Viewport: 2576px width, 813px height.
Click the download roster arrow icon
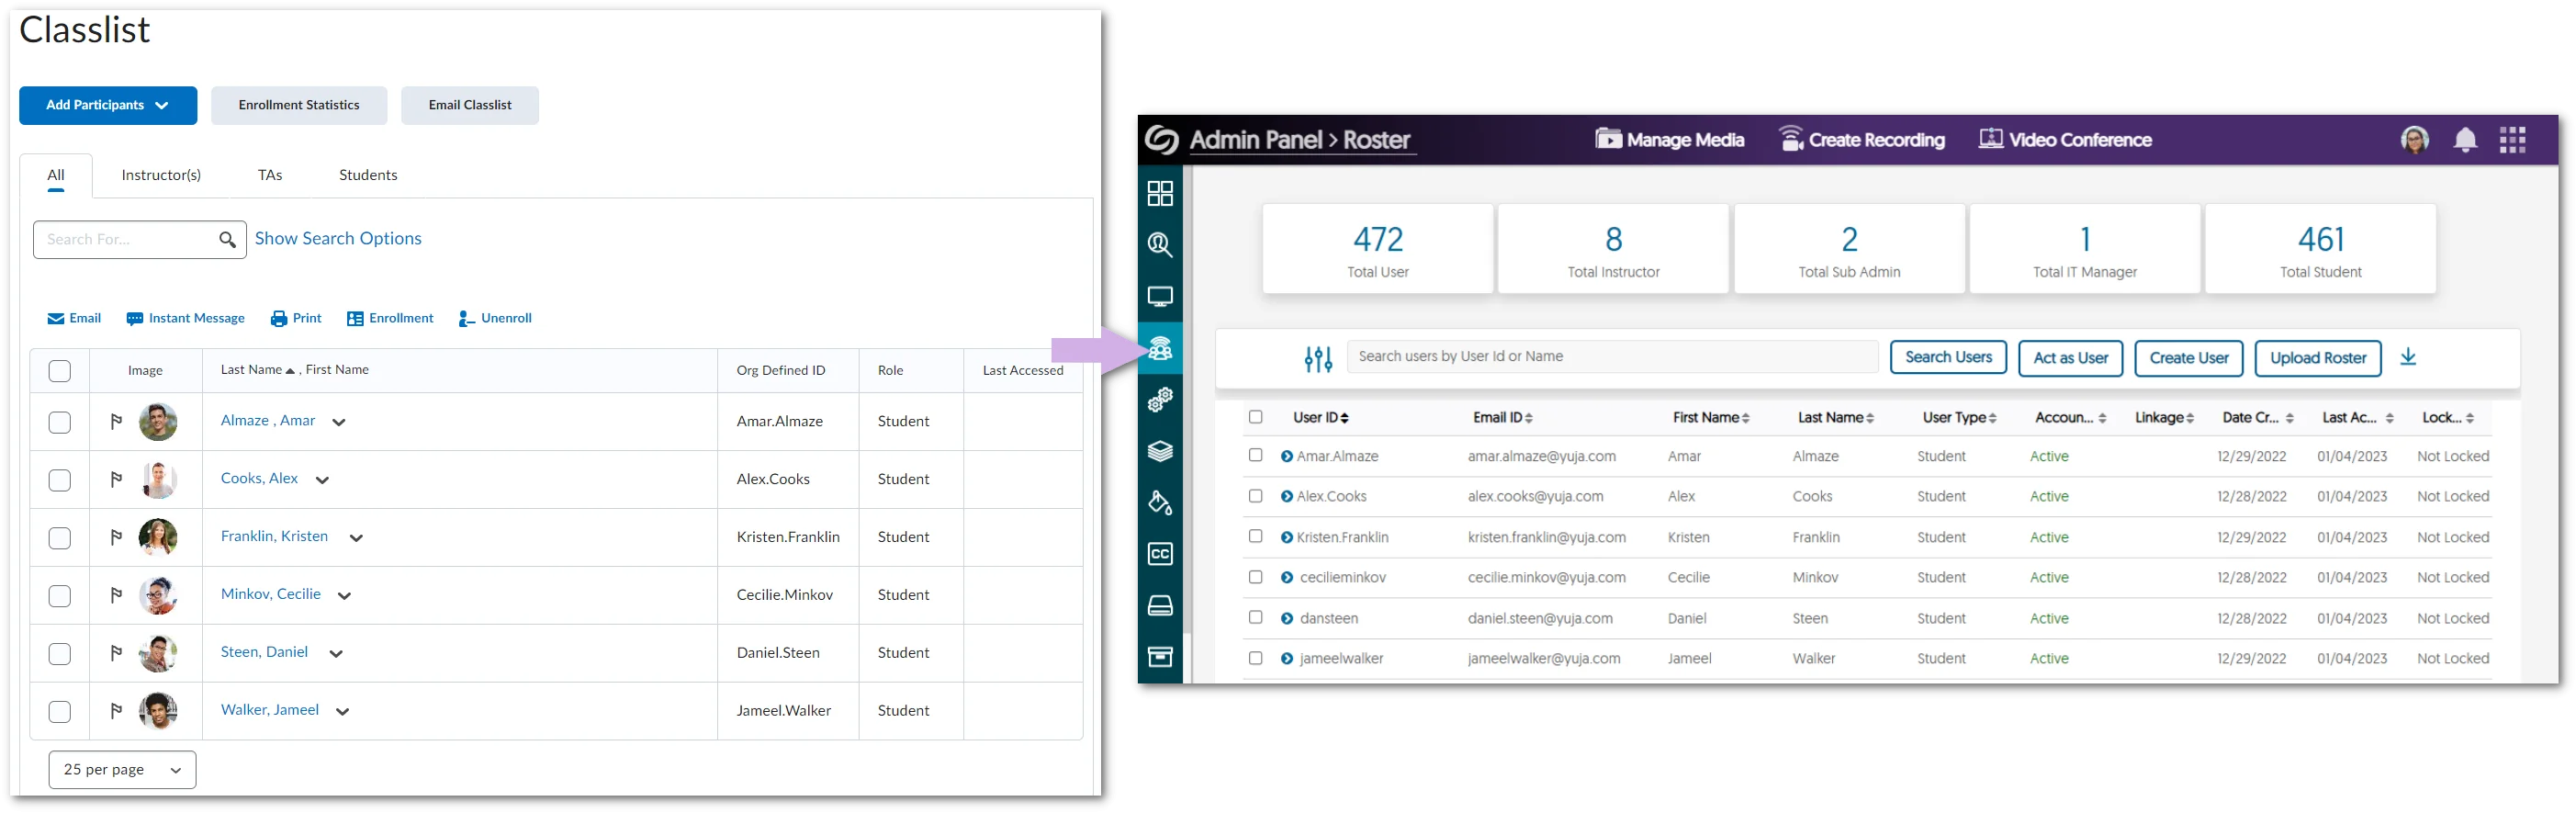[x=2408, y=357]
